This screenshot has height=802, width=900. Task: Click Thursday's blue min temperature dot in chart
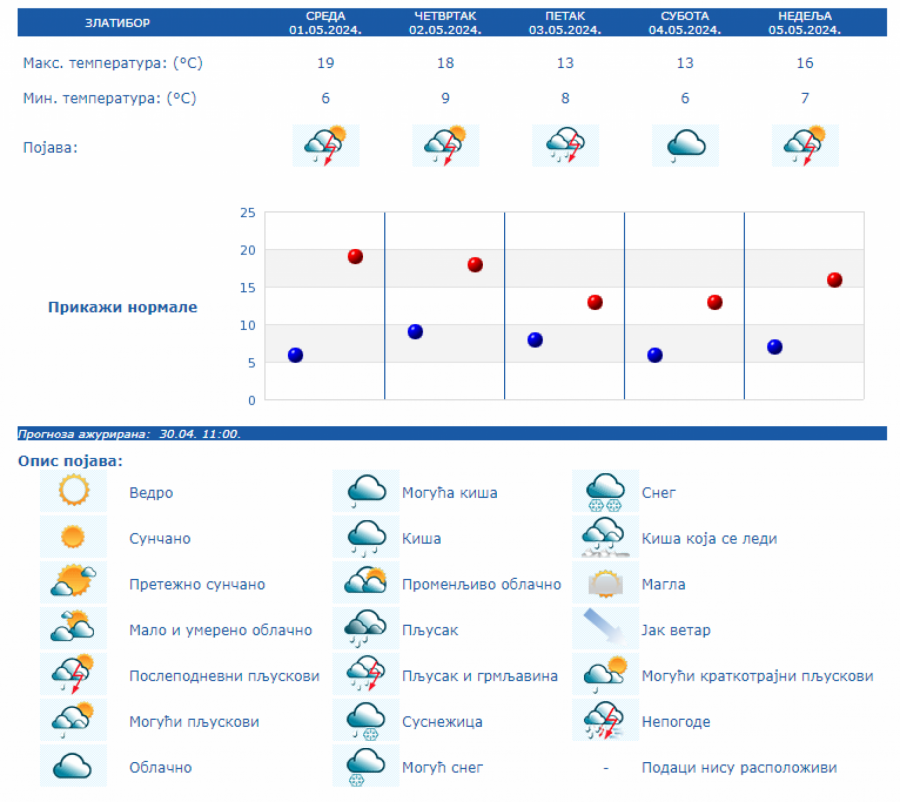coord(415,332)
